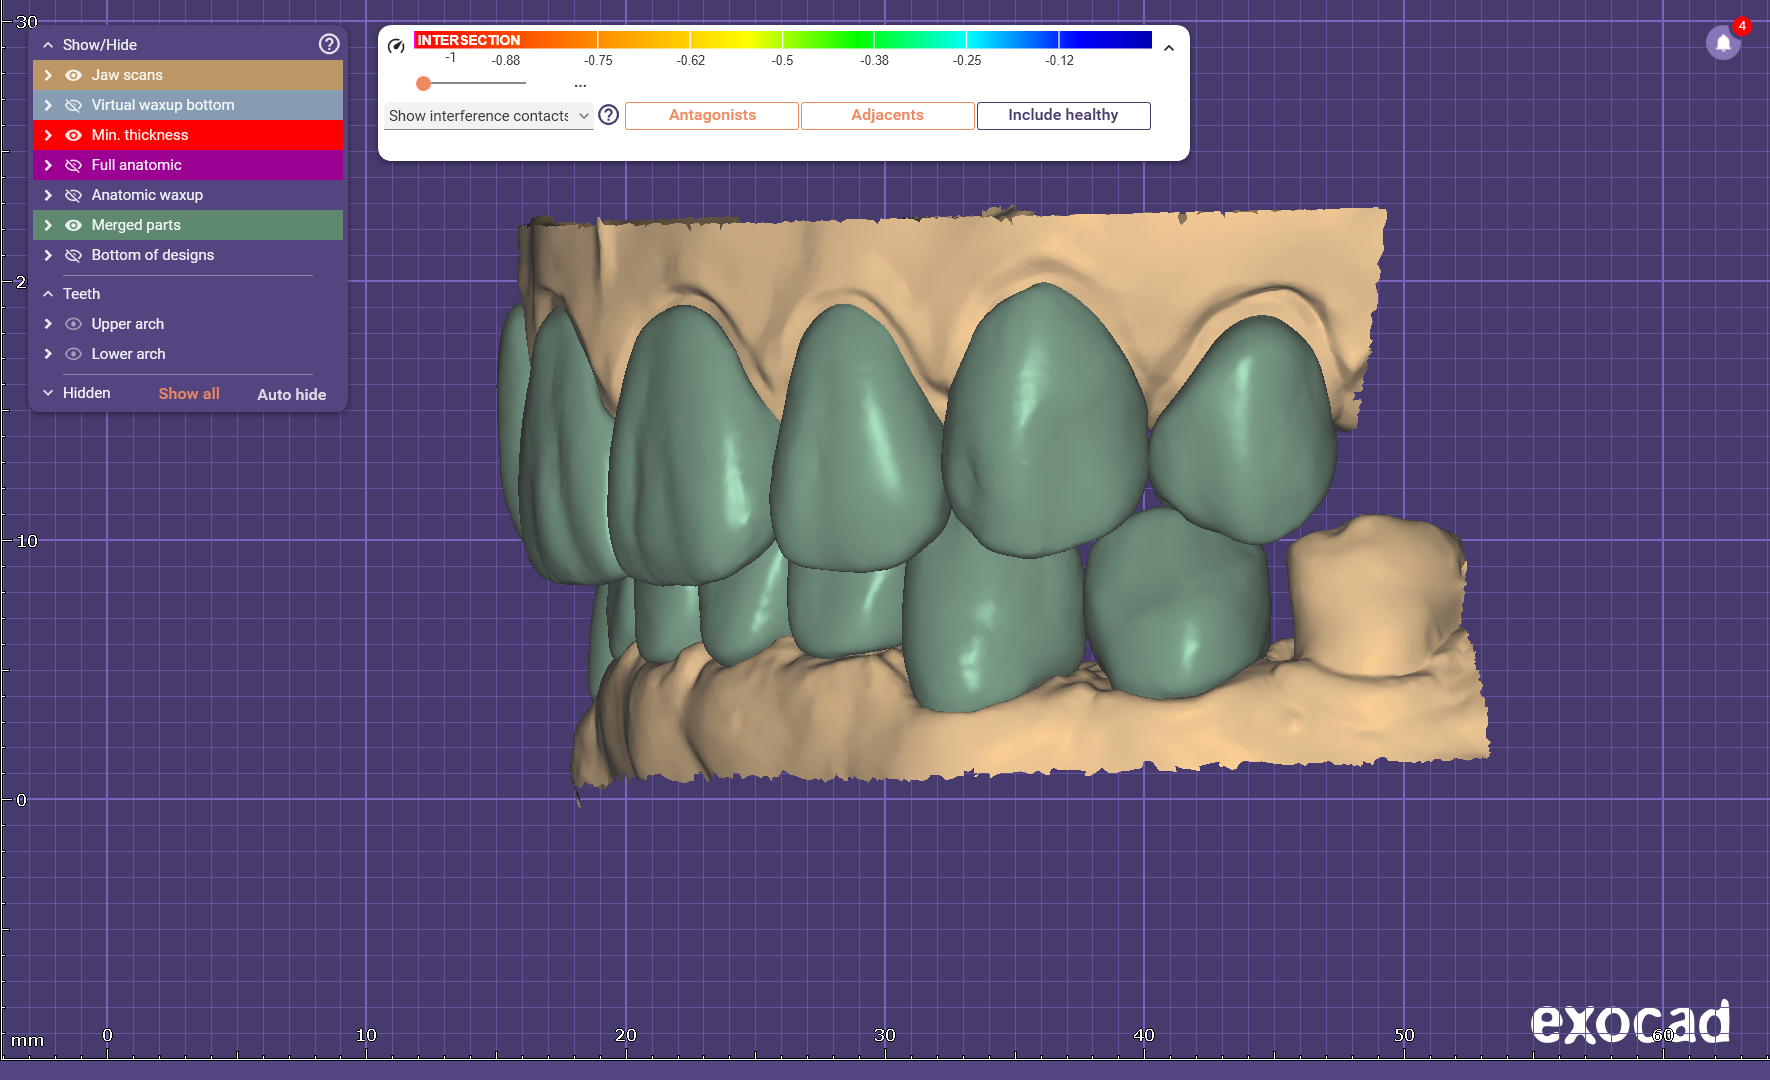Click the notification bell icon
Viewport: 1770px width, 1080px height.
click(1723, 43)
